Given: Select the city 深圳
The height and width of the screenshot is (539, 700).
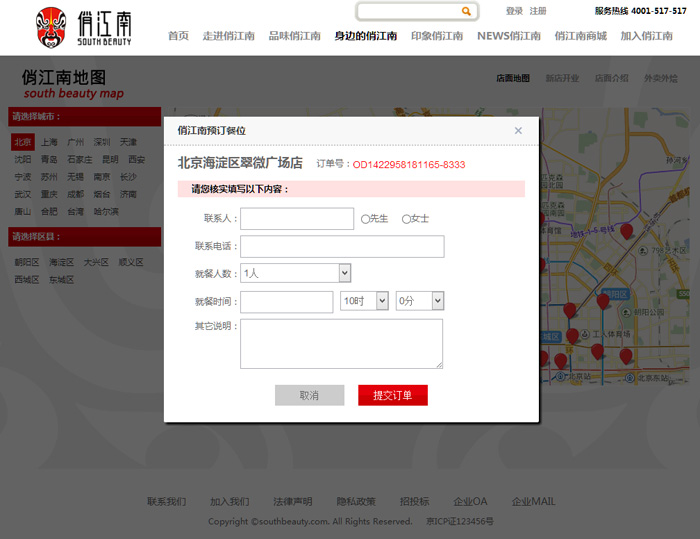Looking at the screenshot, I should pos(102,142).
